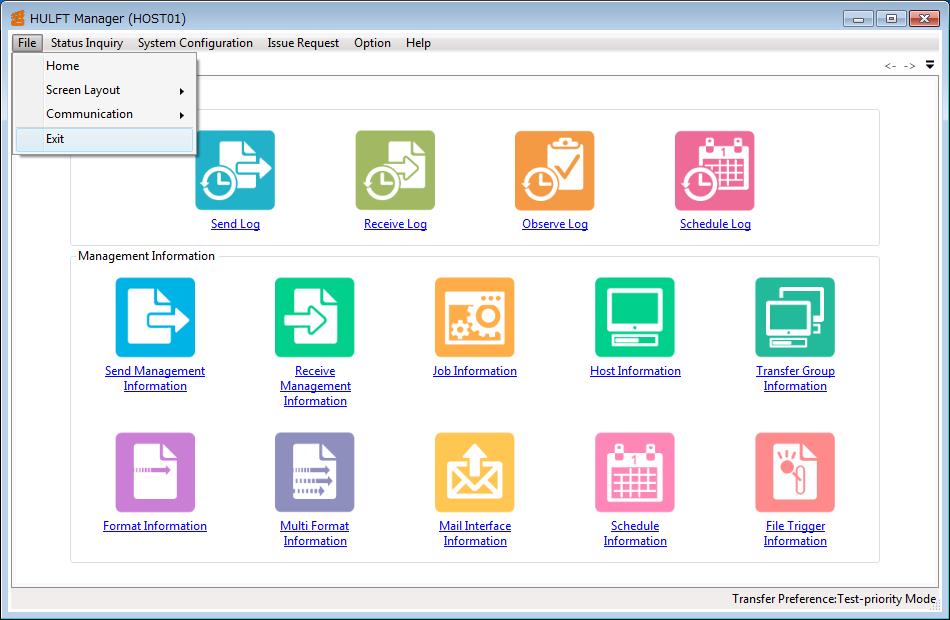Click the Send Management Information icon

pos(155,317)
